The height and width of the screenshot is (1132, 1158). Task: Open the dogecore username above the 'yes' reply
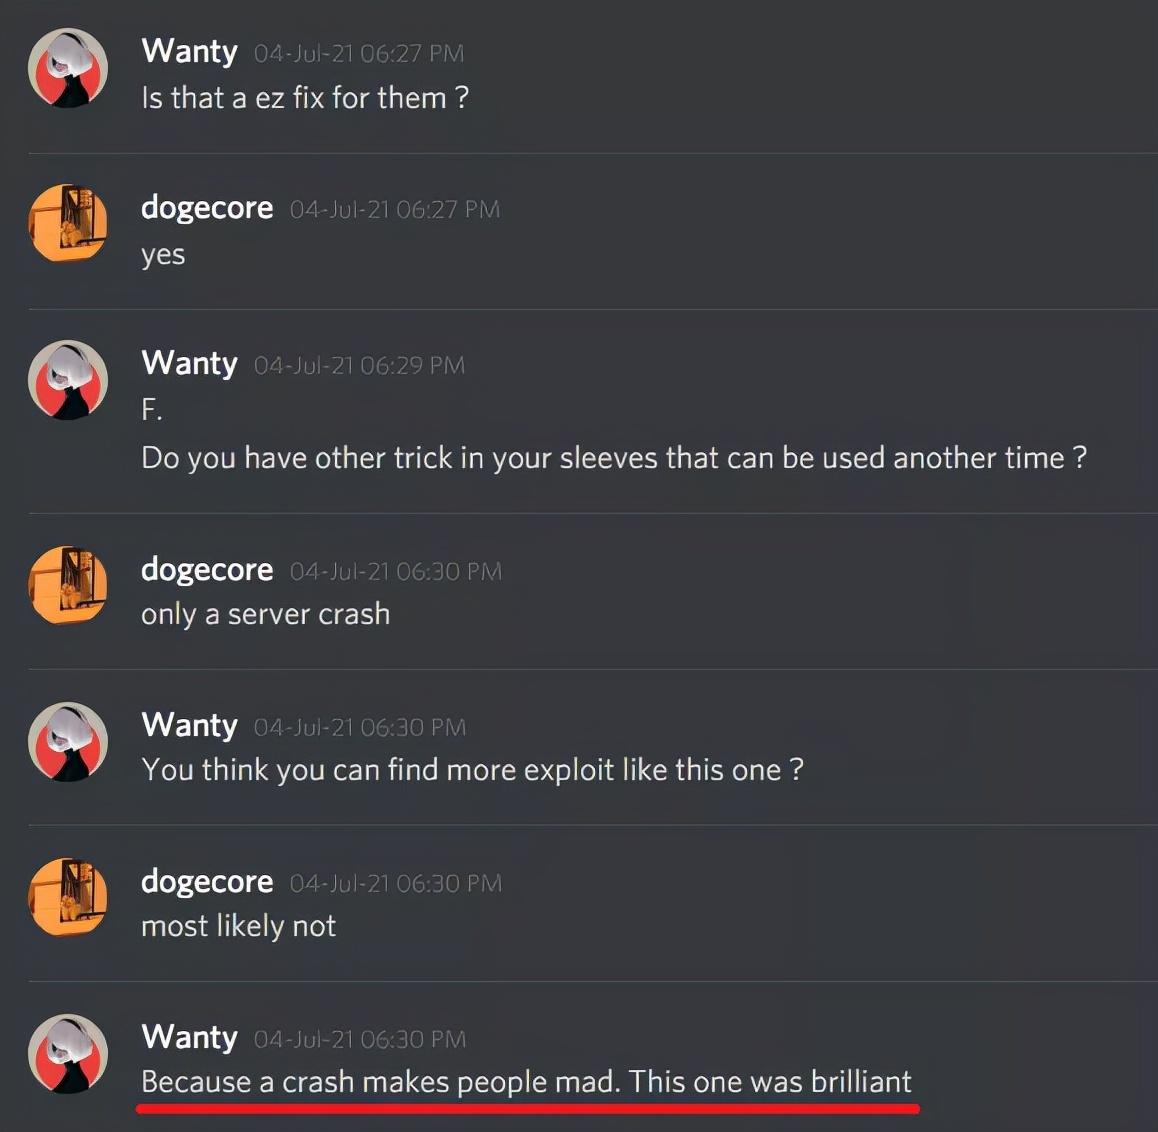pos(207,208)
